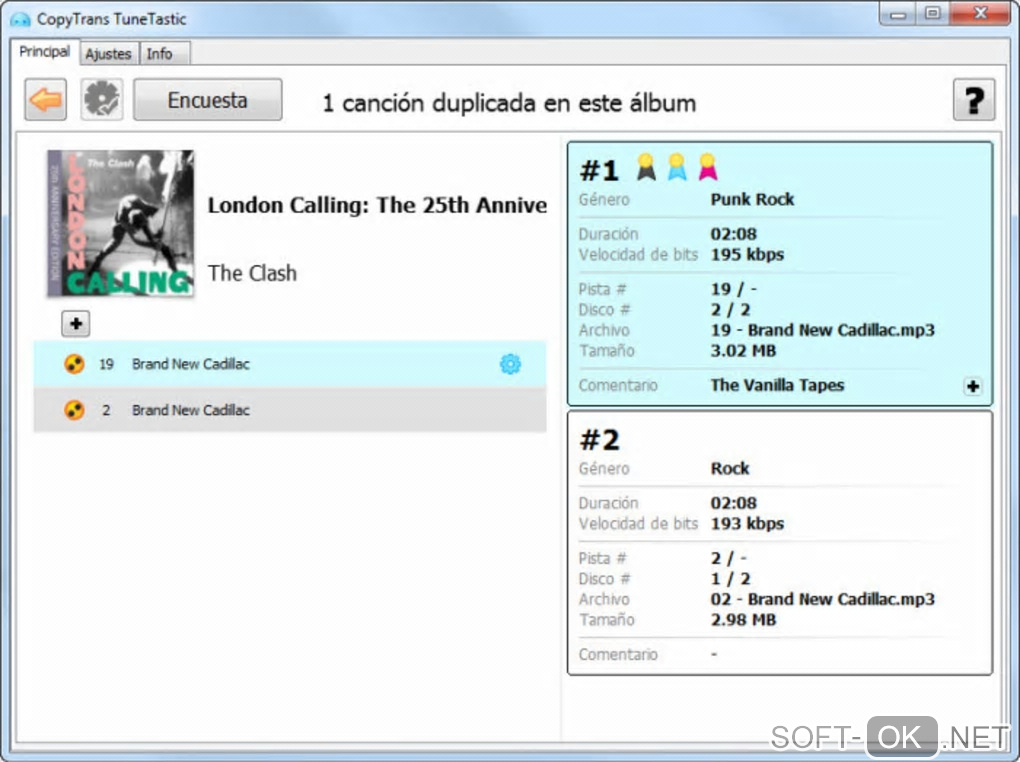1020x762 pixels.
Task: Click artist name The Clash
Action: (x=252, y=273)
